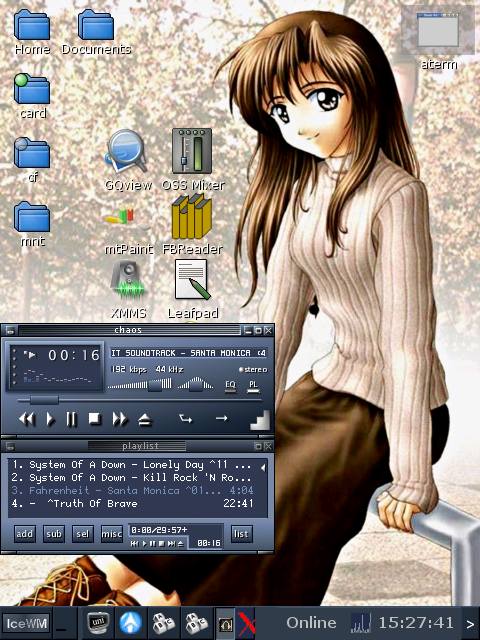Select playlist entry Fahrenheit - Santa Monica

pyautogui.click(x=131, y=490)
